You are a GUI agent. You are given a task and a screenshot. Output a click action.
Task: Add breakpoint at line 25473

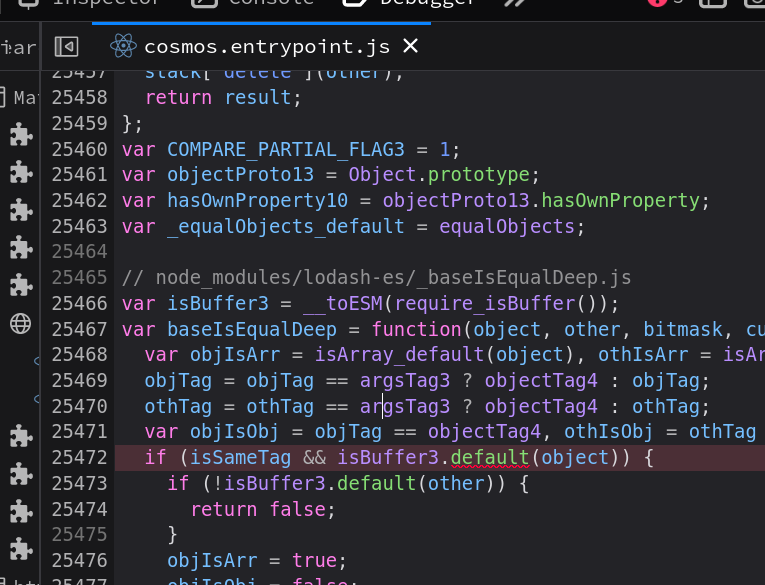pyautogui.click(x=80, y=484)
